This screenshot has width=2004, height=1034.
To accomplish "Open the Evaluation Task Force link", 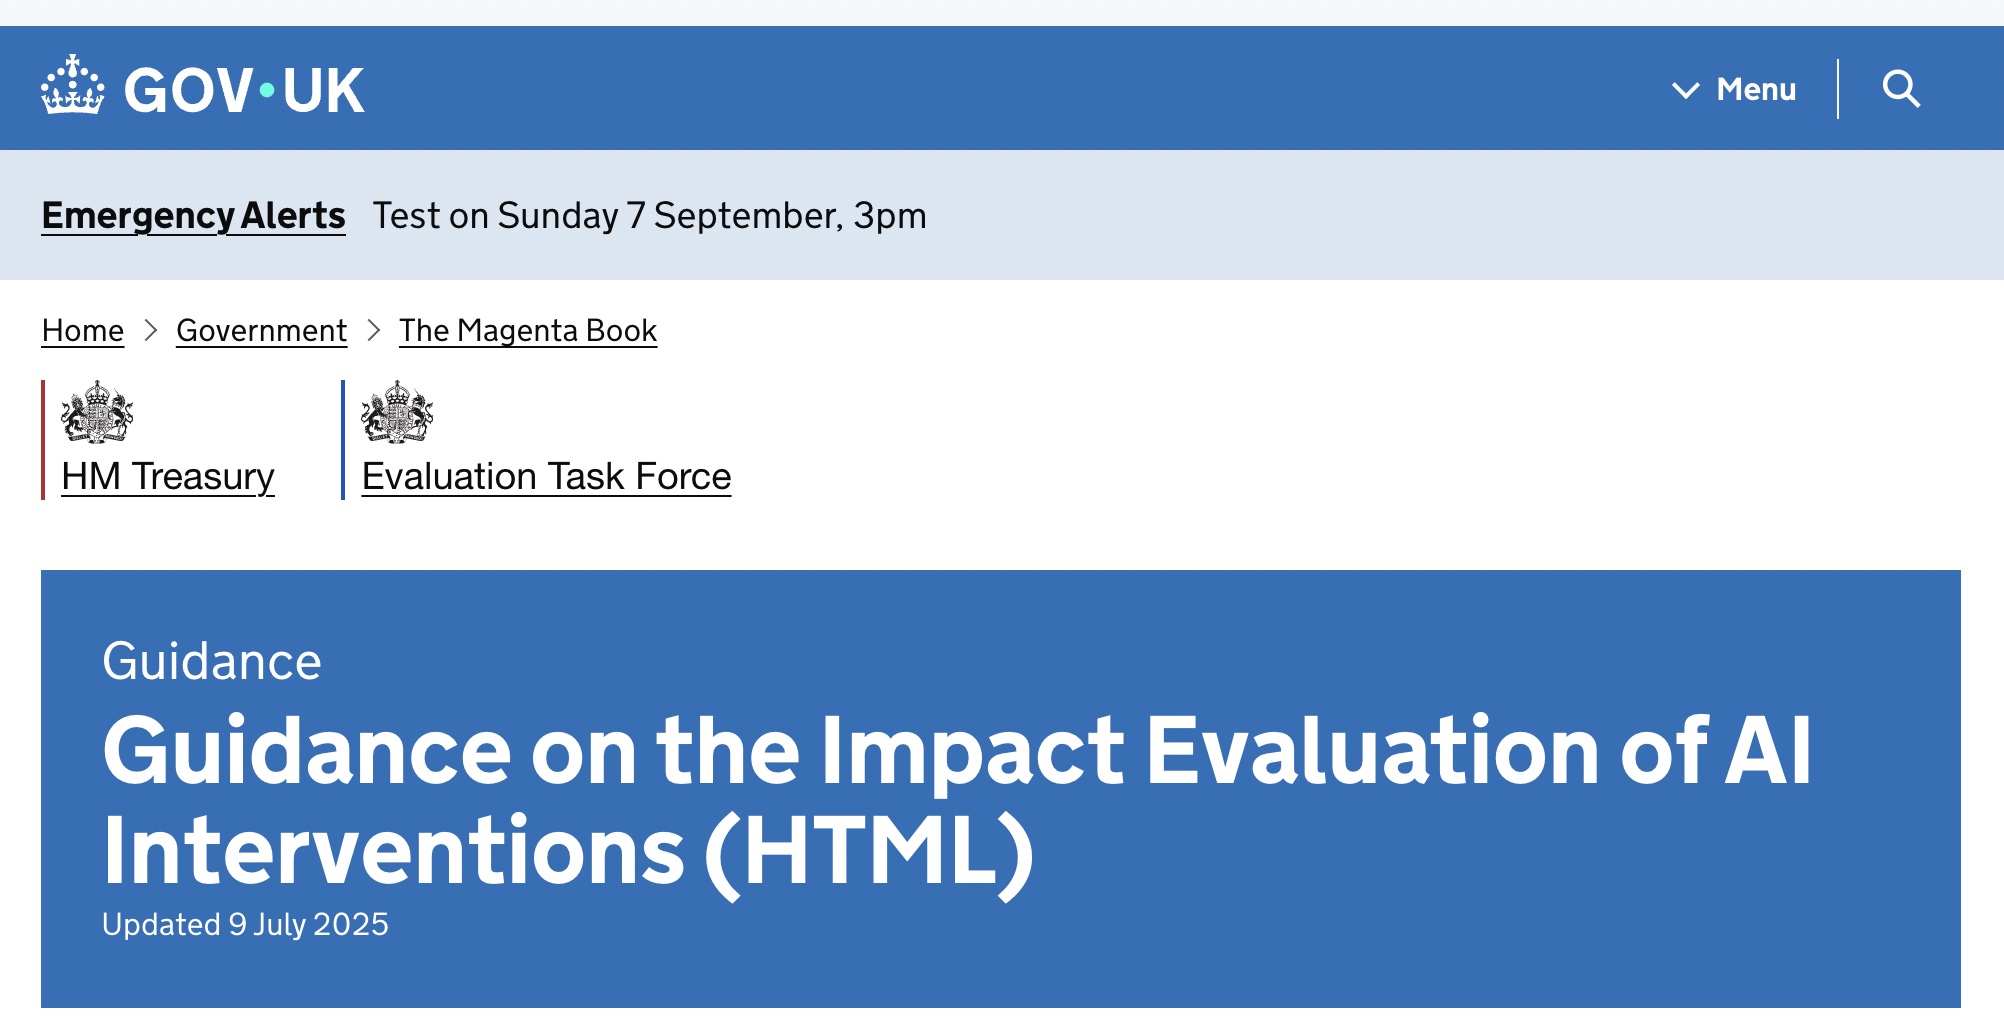I will coord(546,477).
